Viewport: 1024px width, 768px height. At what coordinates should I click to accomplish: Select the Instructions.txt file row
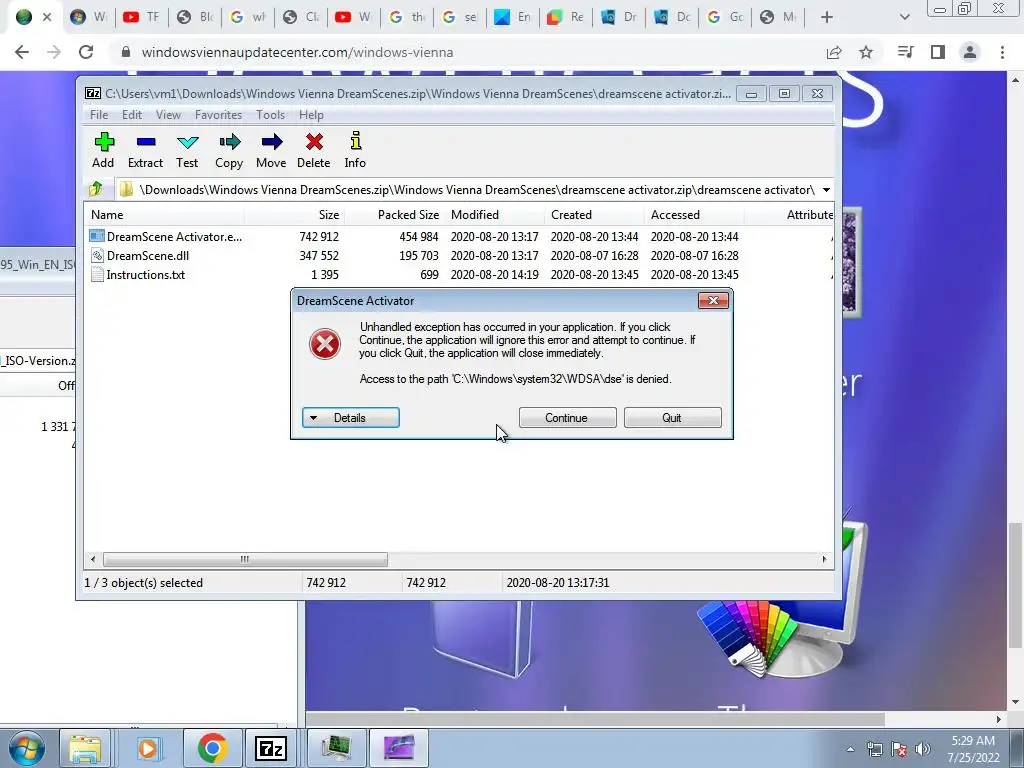(x=459, y=274)
